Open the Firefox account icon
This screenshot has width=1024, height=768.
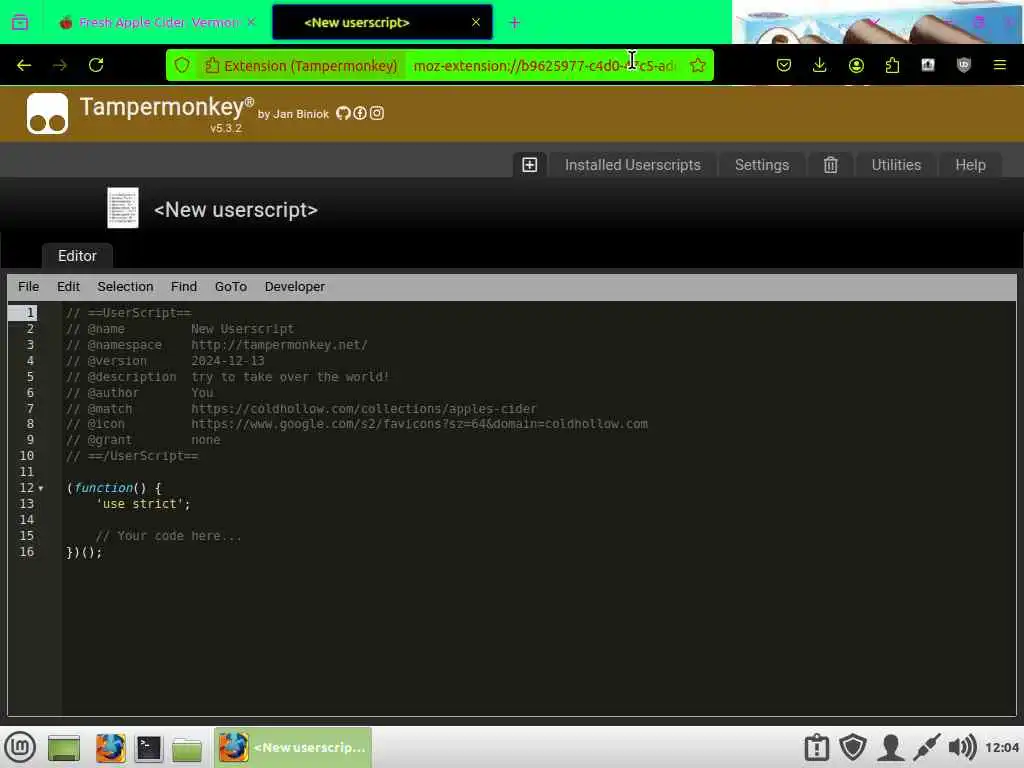point(856,65)
